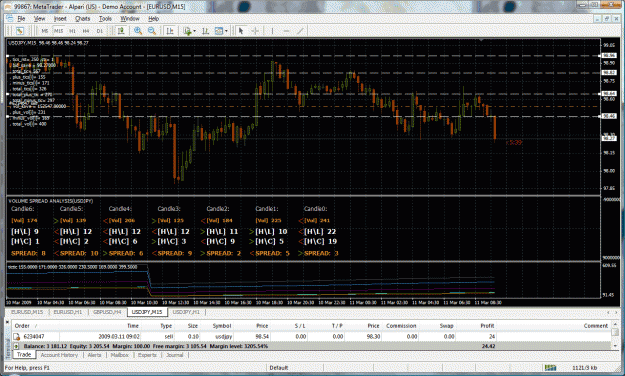Click the Default profile in status bar
Viewport: 625px width, 376px height.
pyautogui.click(x=279, y=368)
